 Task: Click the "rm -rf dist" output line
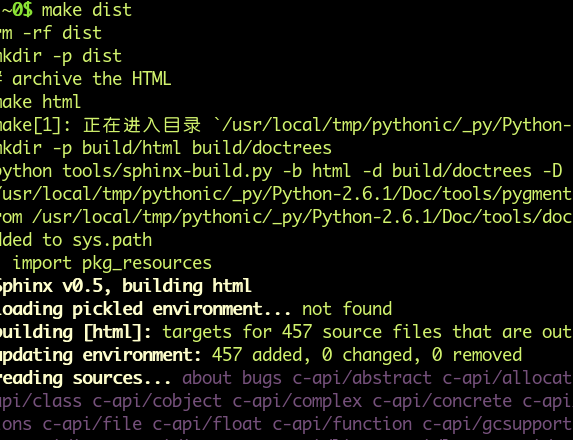coord(50,33)
